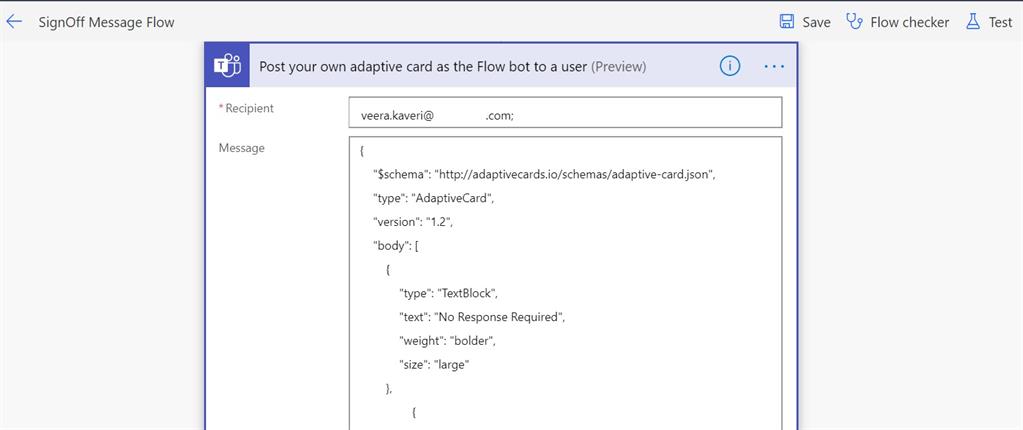Click inside the Message JSON field
Viewport: 1023px width, 430px height.
point(565,283)
